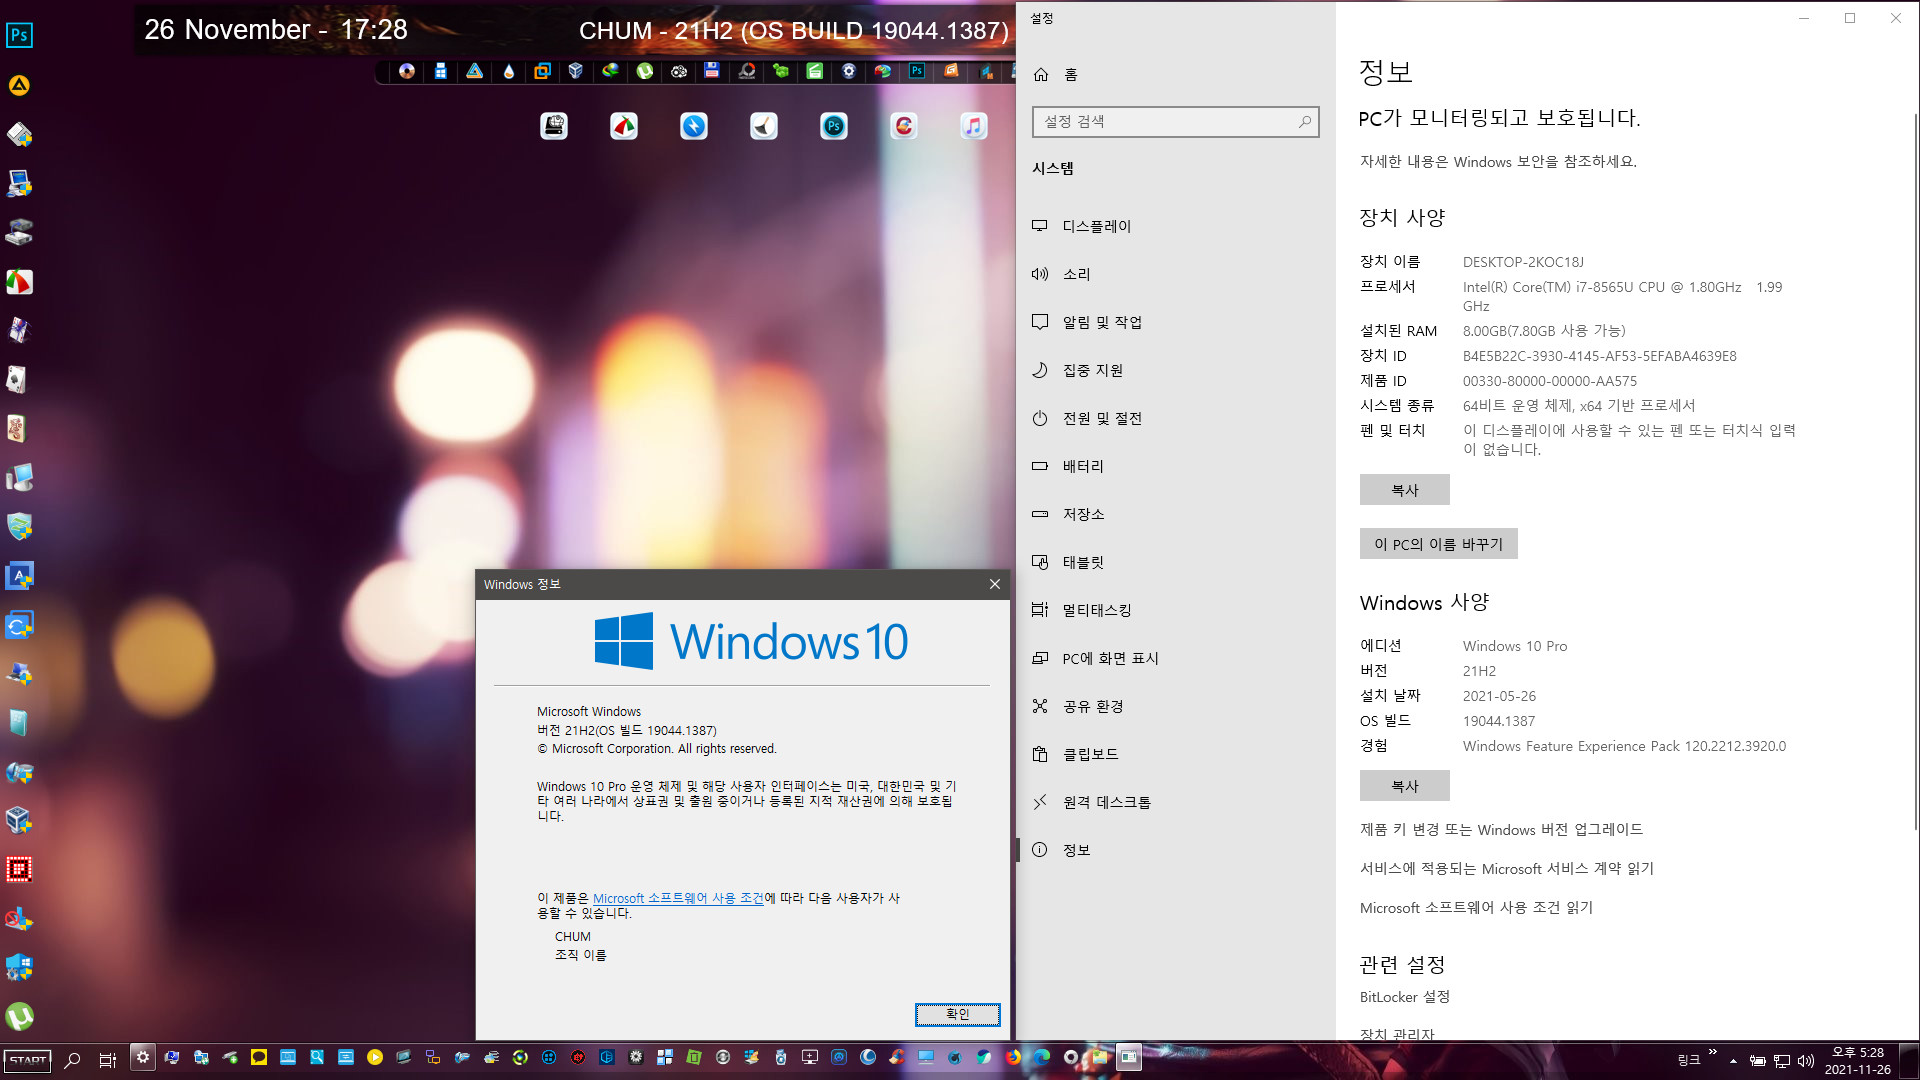Select 태블릿 in Settings sidebar
Image resolution: width=1920 pixels, height=1080 pixels.
point(1176,562)
